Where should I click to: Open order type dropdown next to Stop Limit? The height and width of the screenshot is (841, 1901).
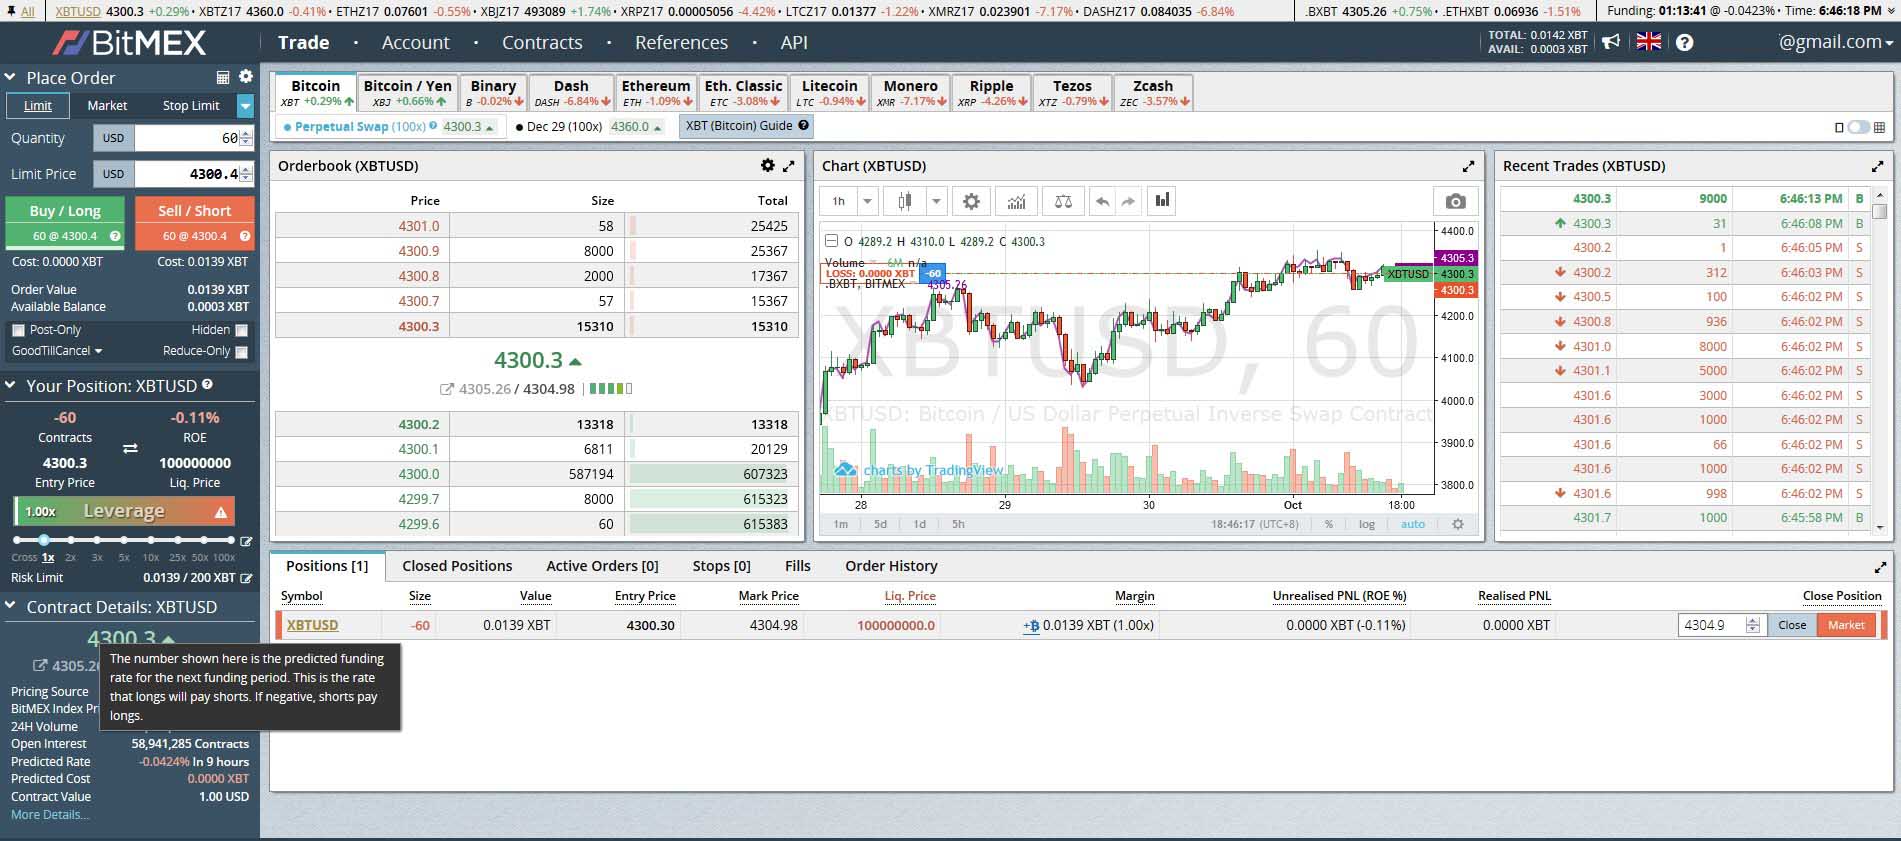[245, 105]
